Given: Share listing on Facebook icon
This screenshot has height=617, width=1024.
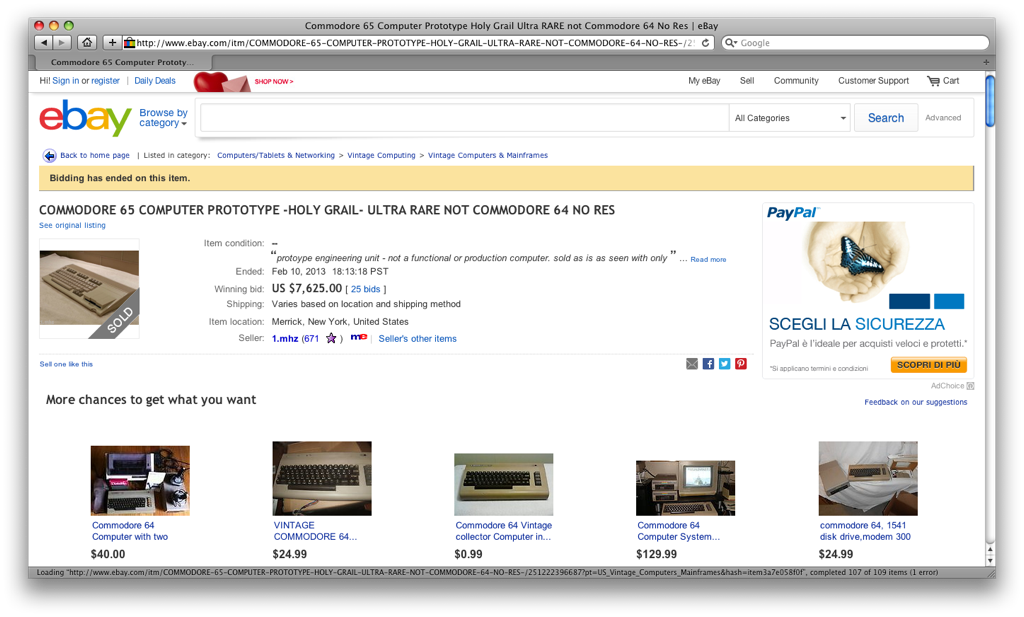Looking at the screenshot, I should pyautogui.click(x=709, y=364).
